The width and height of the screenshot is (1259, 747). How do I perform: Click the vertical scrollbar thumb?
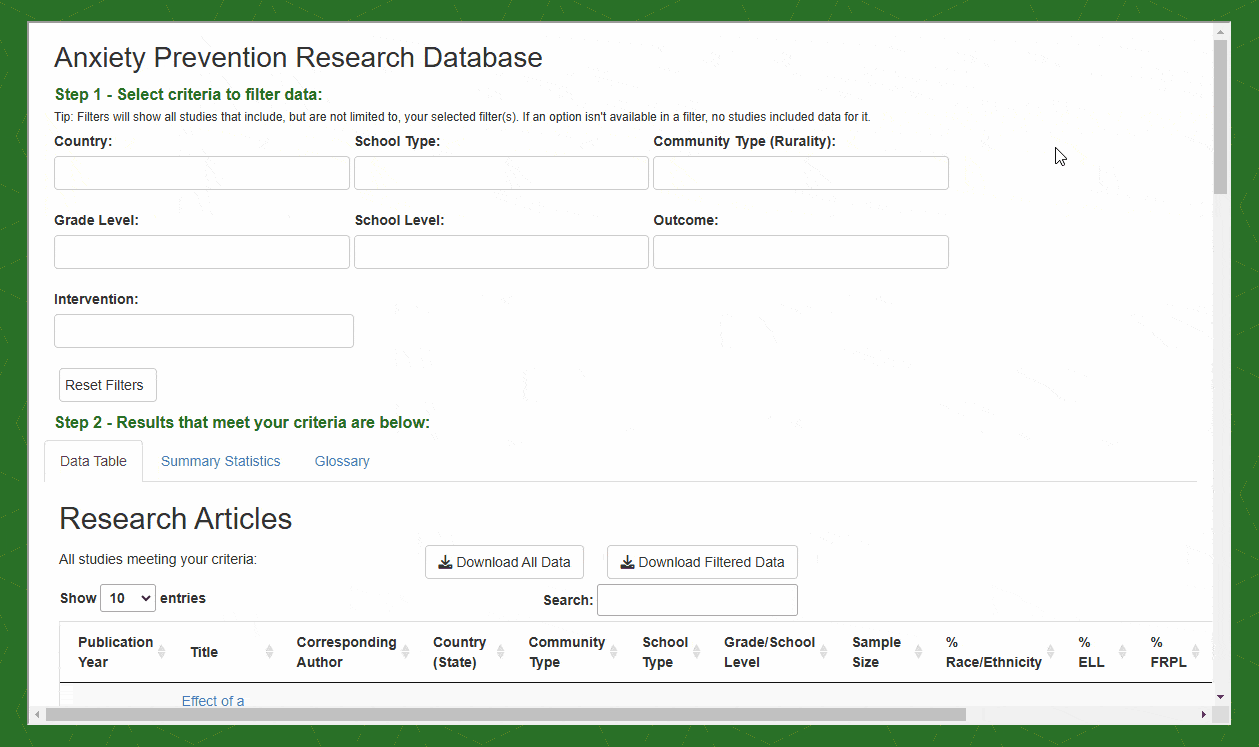[x=1220, y=117]
